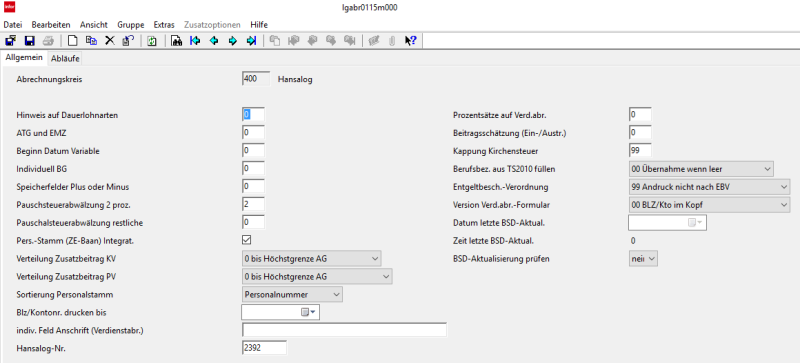Screen dimensions: 800x363
Task: Open Sortierung Personalstamm dropdown
Action: 292,295
